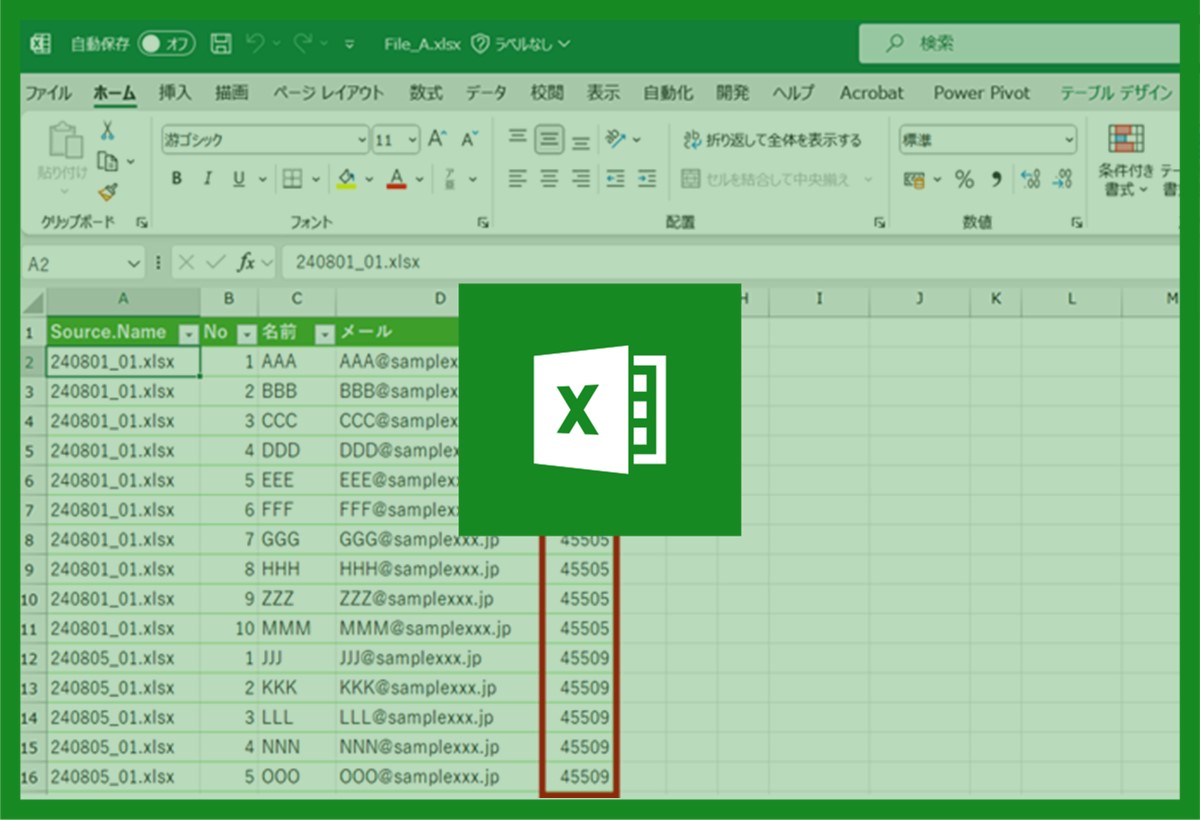
Task: Click the insert function fx icon
Action: pos(246,263)
